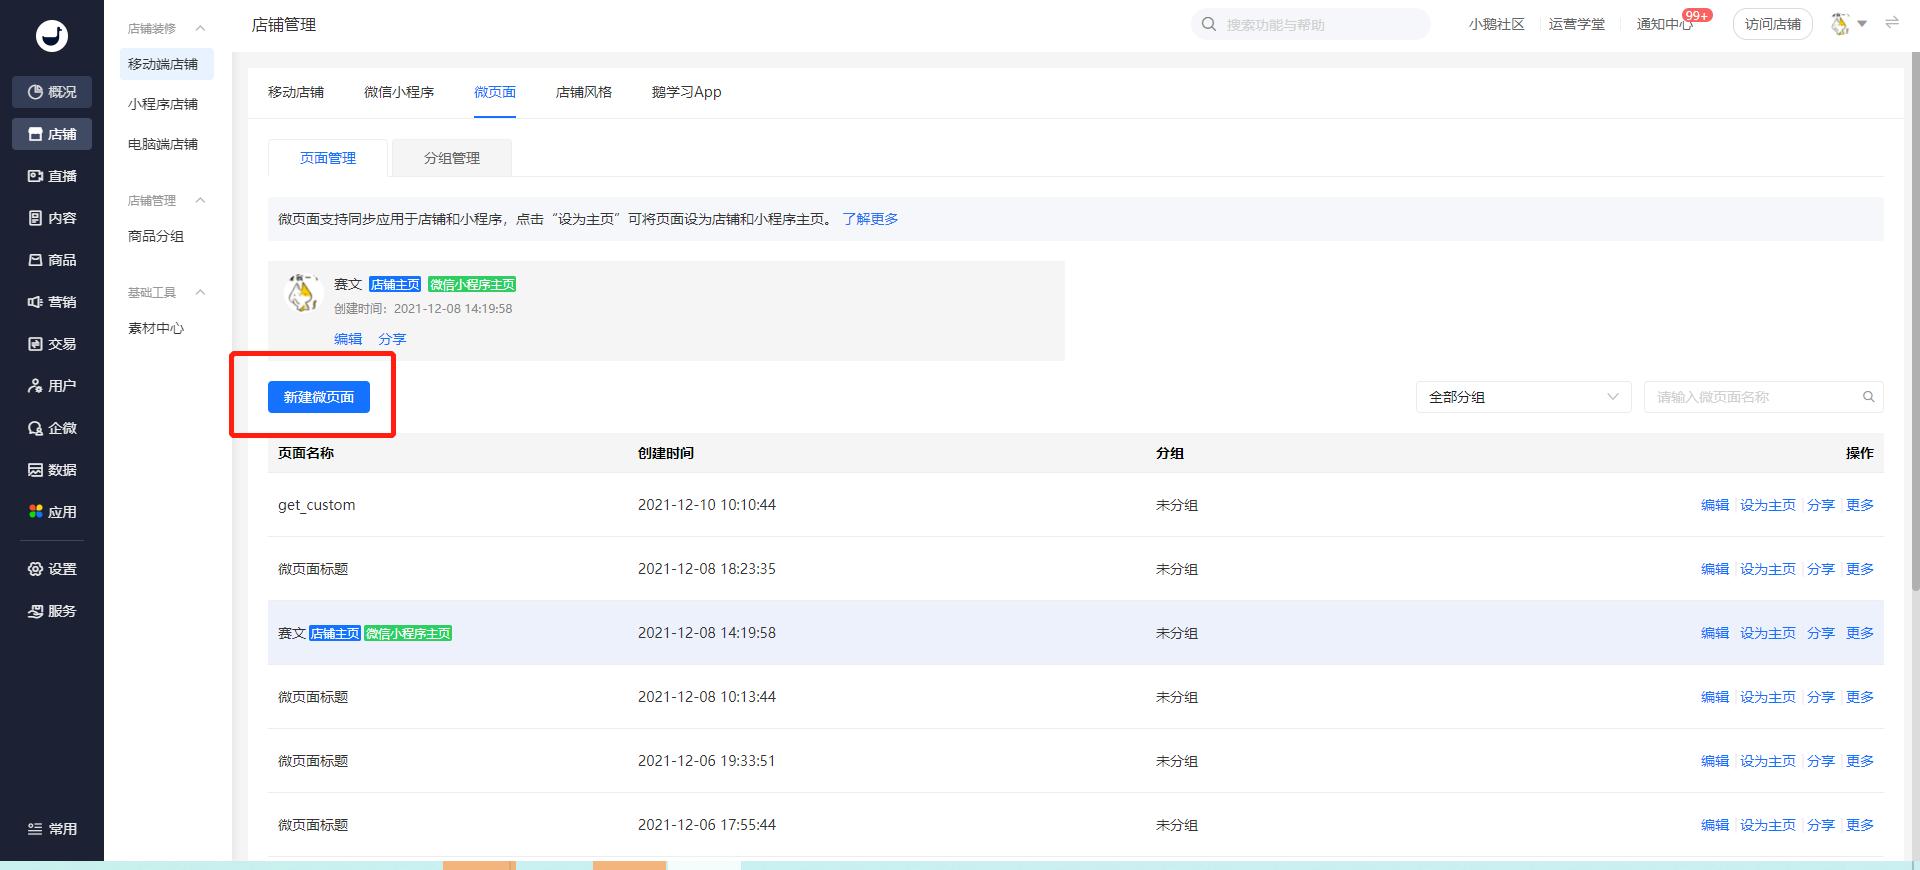Collapse the 基础工具 sidebar section

[200, 292]
